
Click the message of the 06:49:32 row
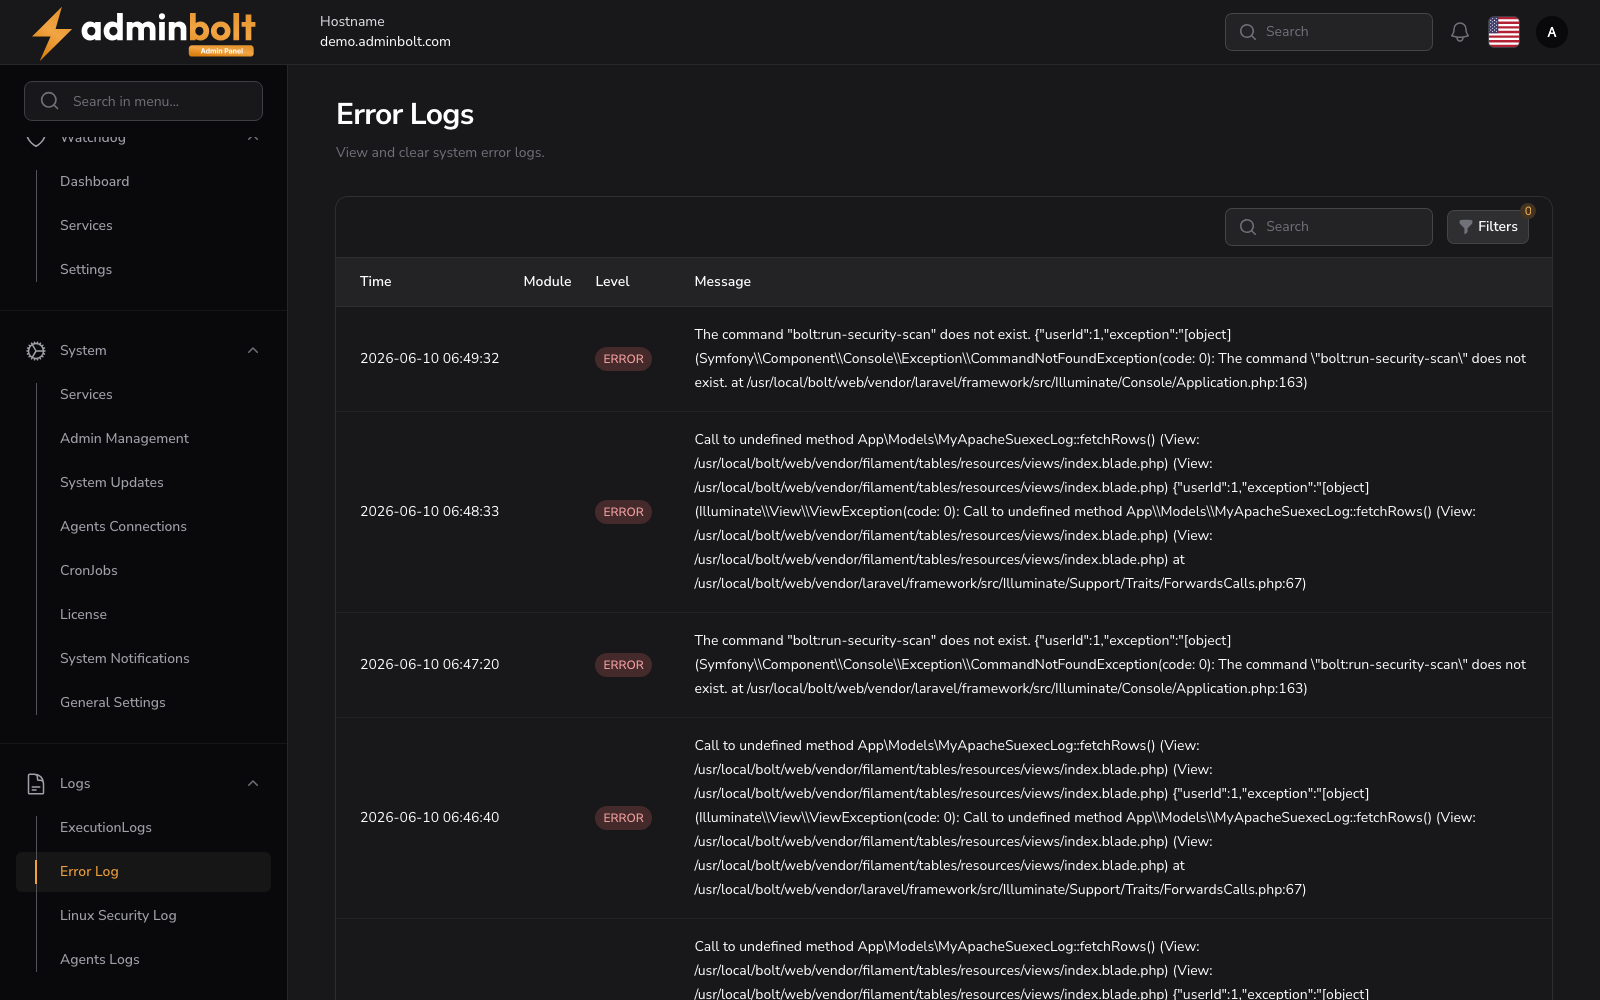(1110, 359)
